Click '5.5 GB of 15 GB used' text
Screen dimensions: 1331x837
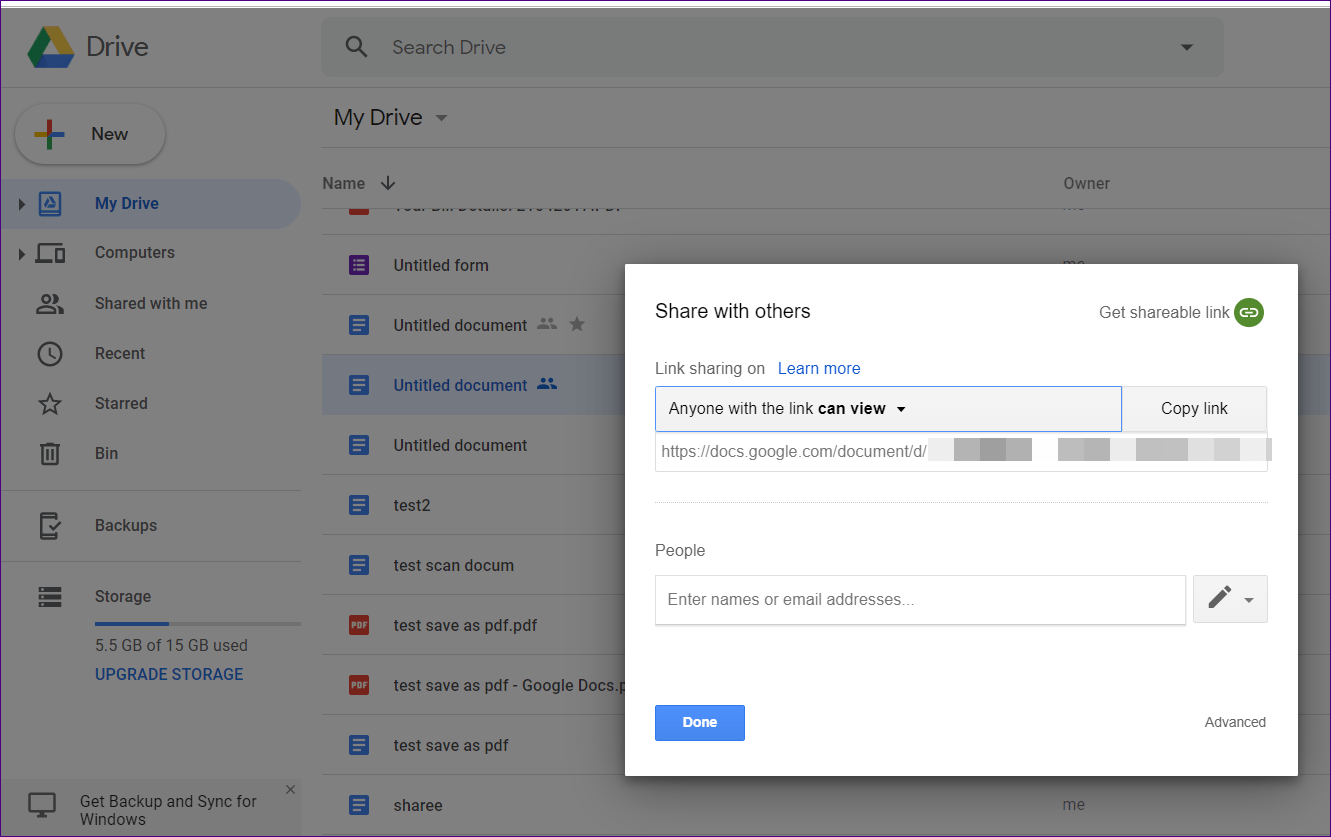tap(171, 645)
